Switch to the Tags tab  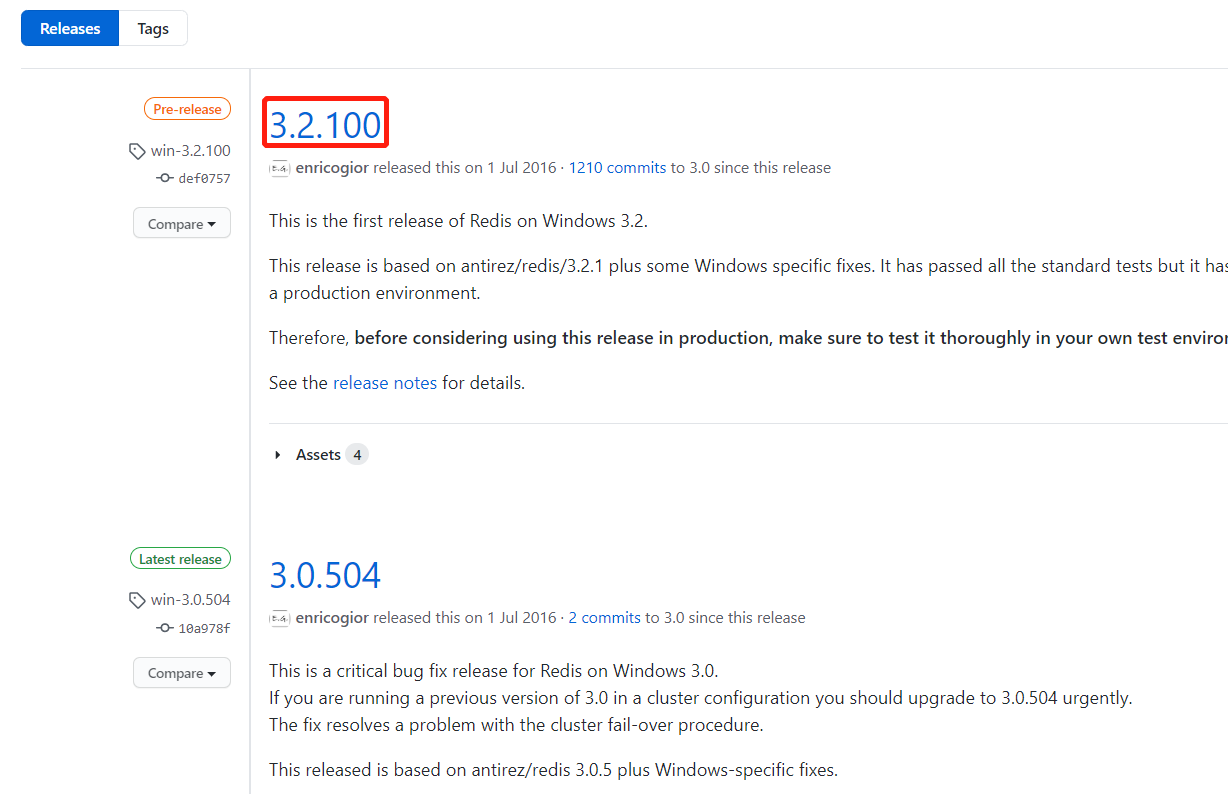pyautogui.click(x=152, y=28)
